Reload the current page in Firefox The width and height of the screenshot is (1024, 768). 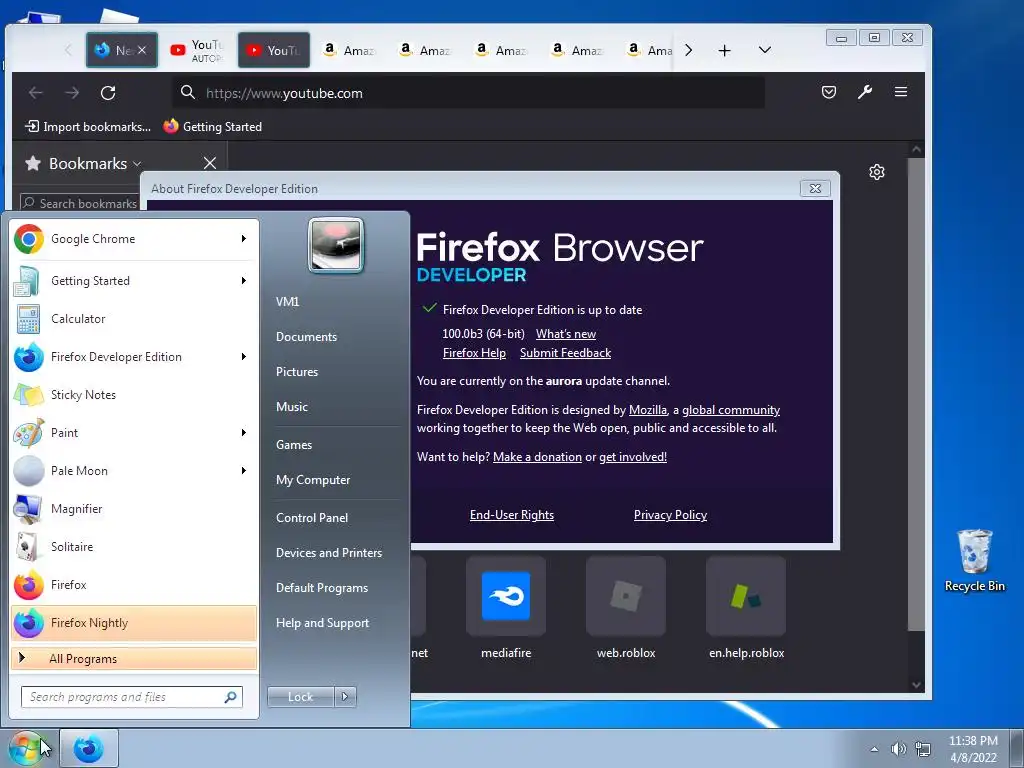[108, 93]
